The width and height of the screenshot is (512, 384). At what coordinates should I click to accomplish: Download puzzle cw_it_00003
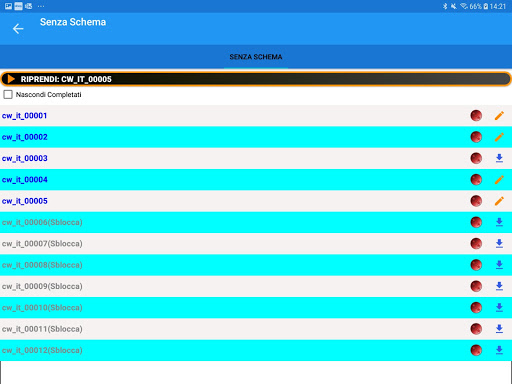pyautogui.click(x=499, y=158)
